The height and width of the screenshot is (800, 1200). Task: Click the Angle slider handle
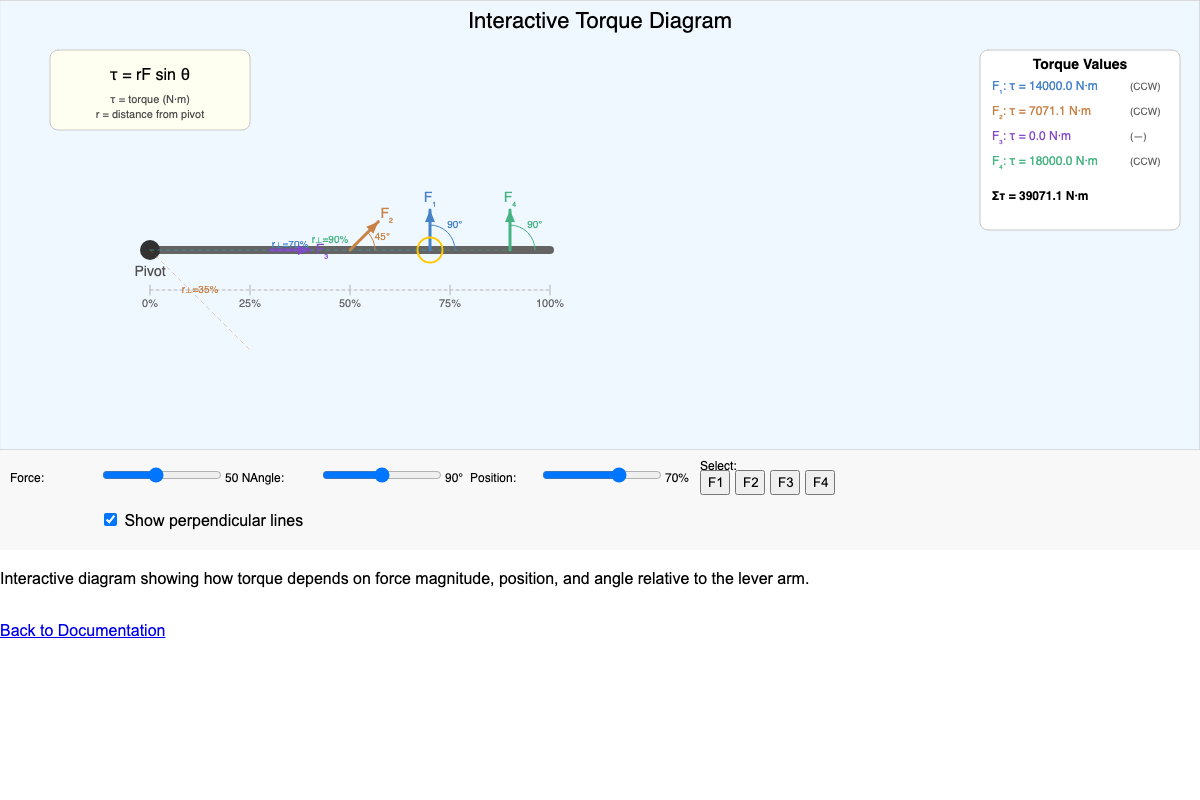coord(381,475)
